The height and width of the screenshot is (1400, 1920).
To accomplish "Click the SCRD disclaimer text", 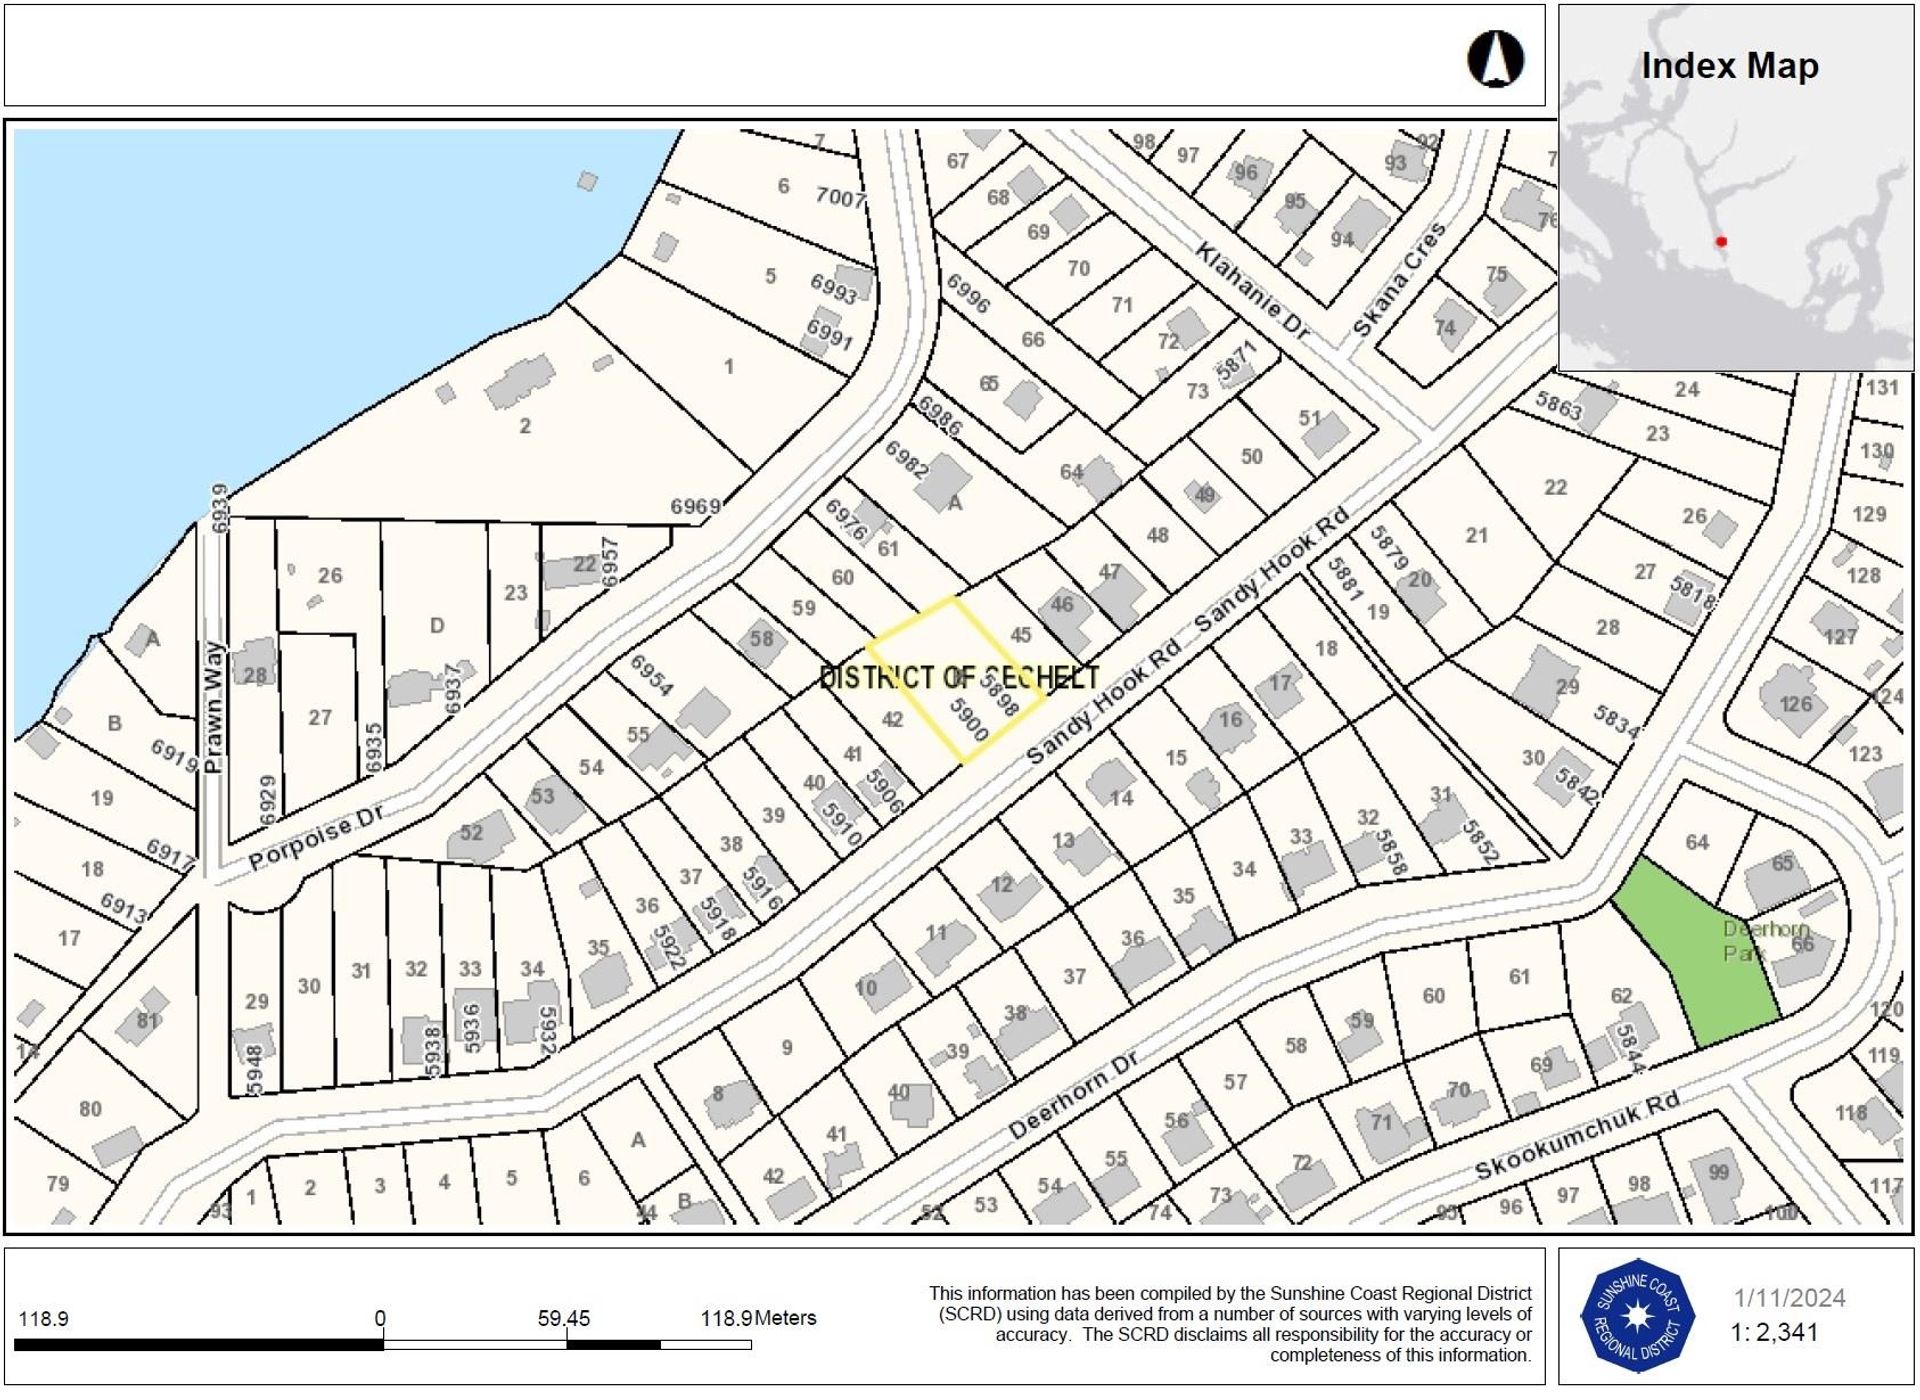I will tap(1230, 1324).
